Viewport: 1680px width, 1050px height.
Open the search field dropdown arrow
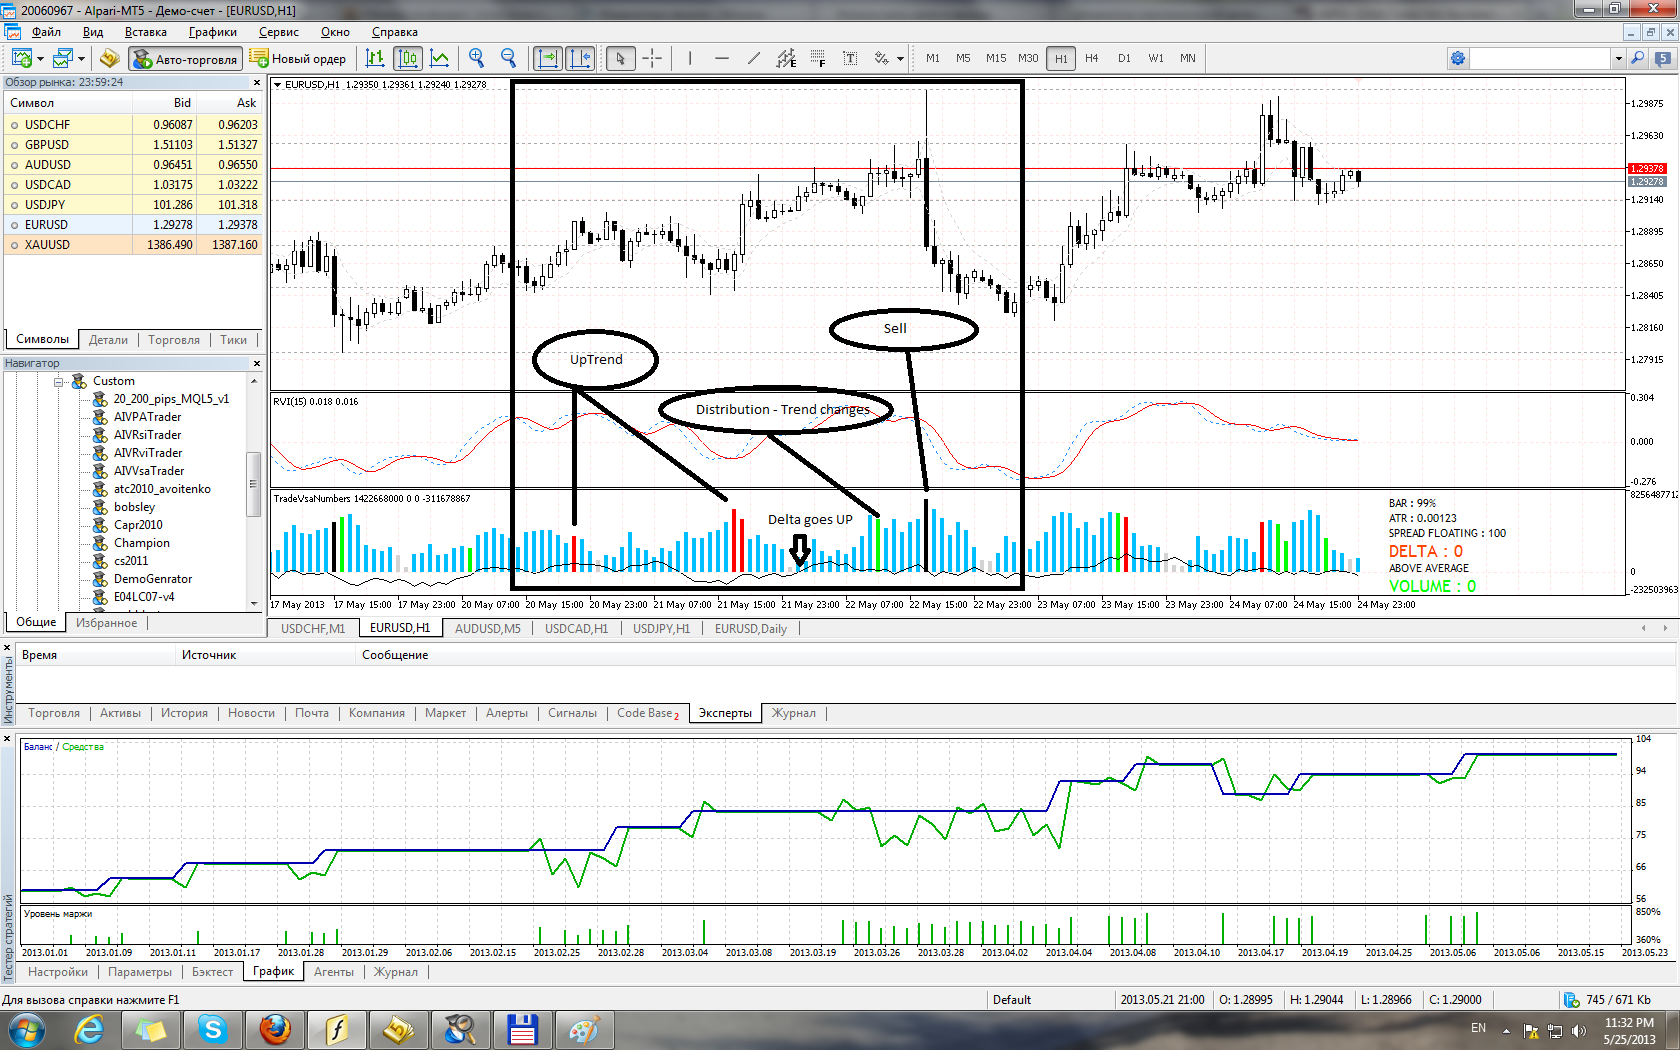pyautogui.click(x=1618, y=58)
